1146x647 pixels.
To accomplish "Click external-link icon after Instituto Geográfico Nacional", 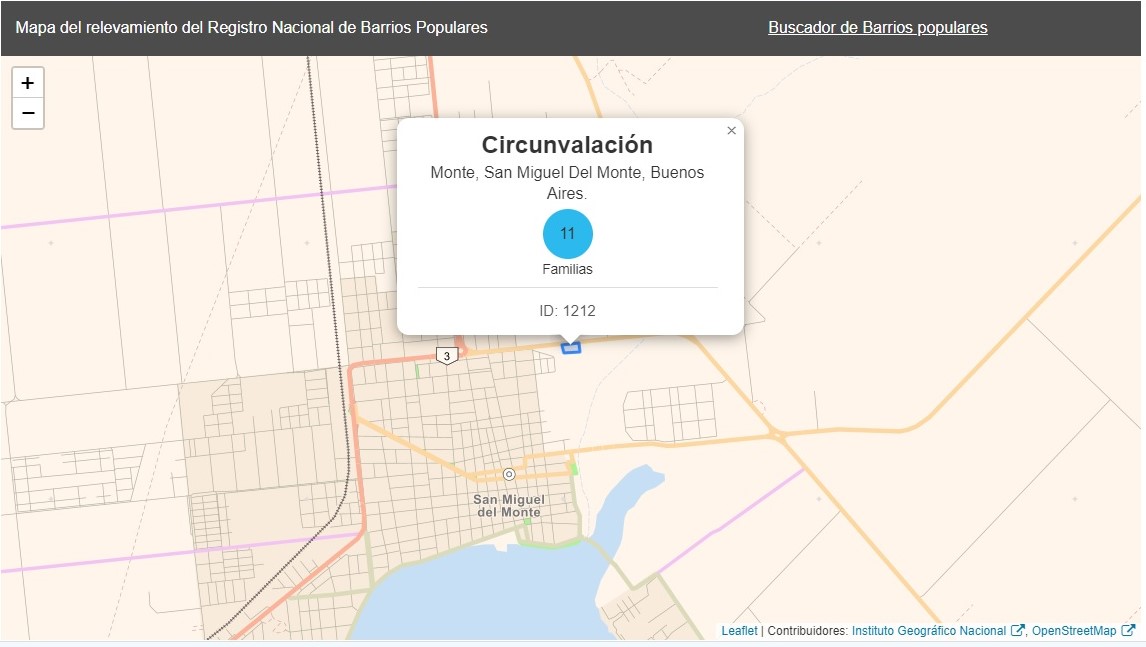I will click(1018, 631).
